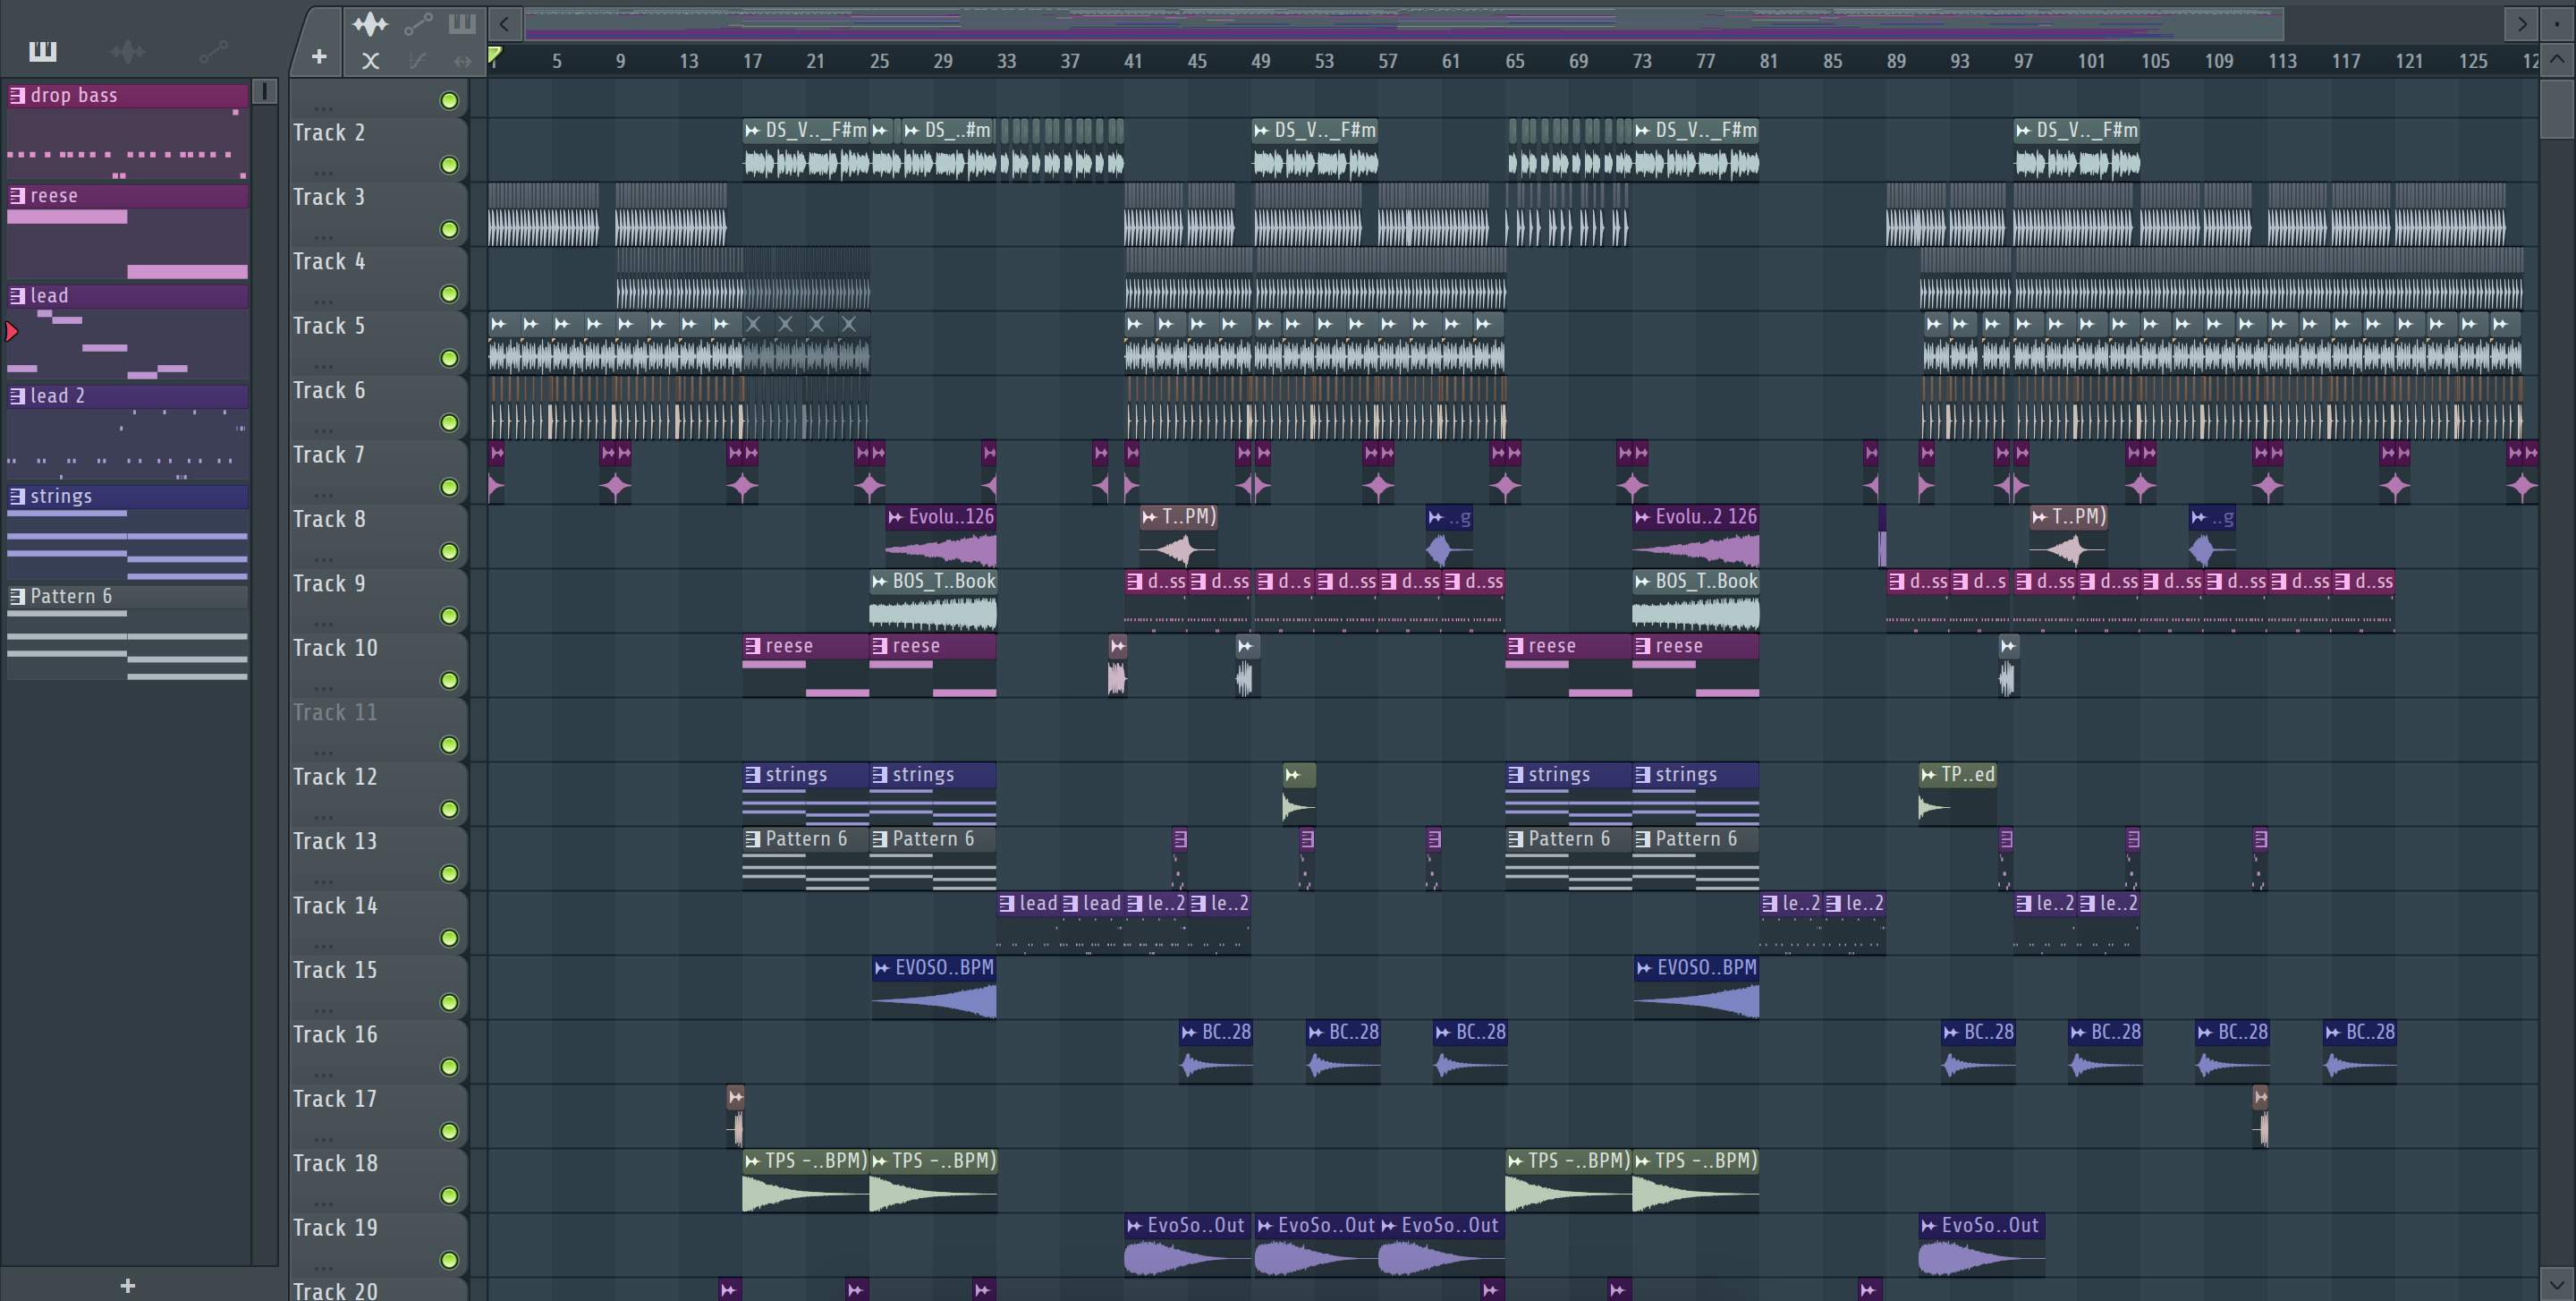
Task: Click the crossfade X icon under clip focus
Action: (x=370, y=61)
